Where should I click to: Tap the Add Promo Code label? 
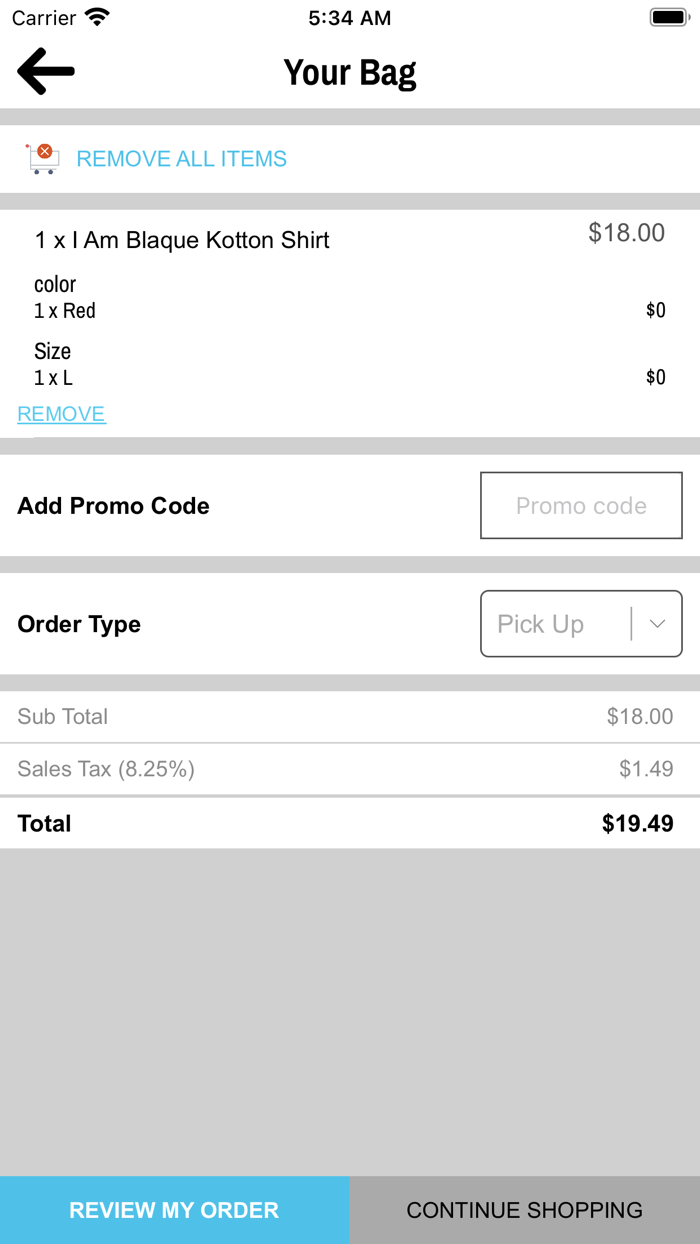pos(113,506)
